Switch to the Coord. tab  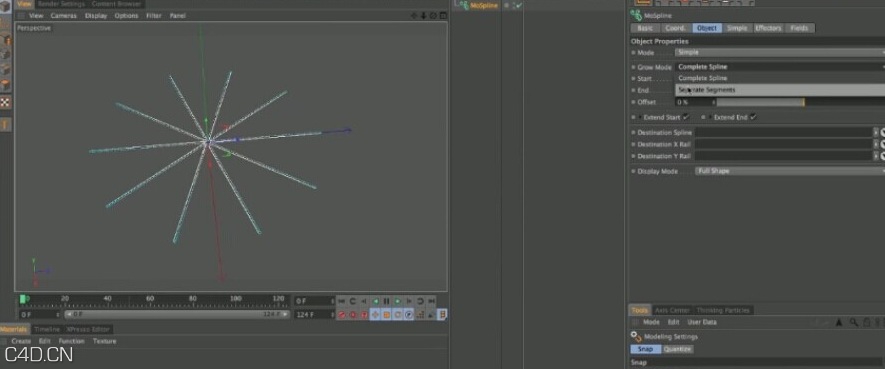(676, 28)
